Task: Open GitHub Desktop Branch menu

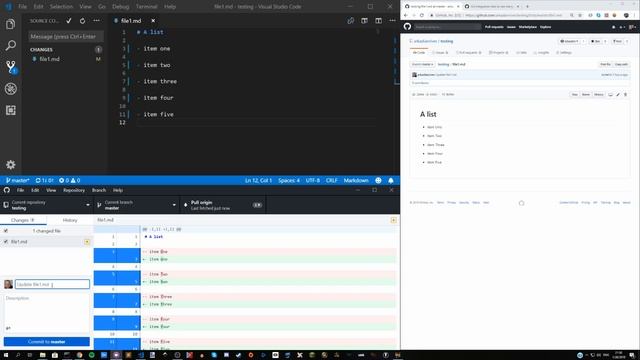Action: tap(99, 190)
